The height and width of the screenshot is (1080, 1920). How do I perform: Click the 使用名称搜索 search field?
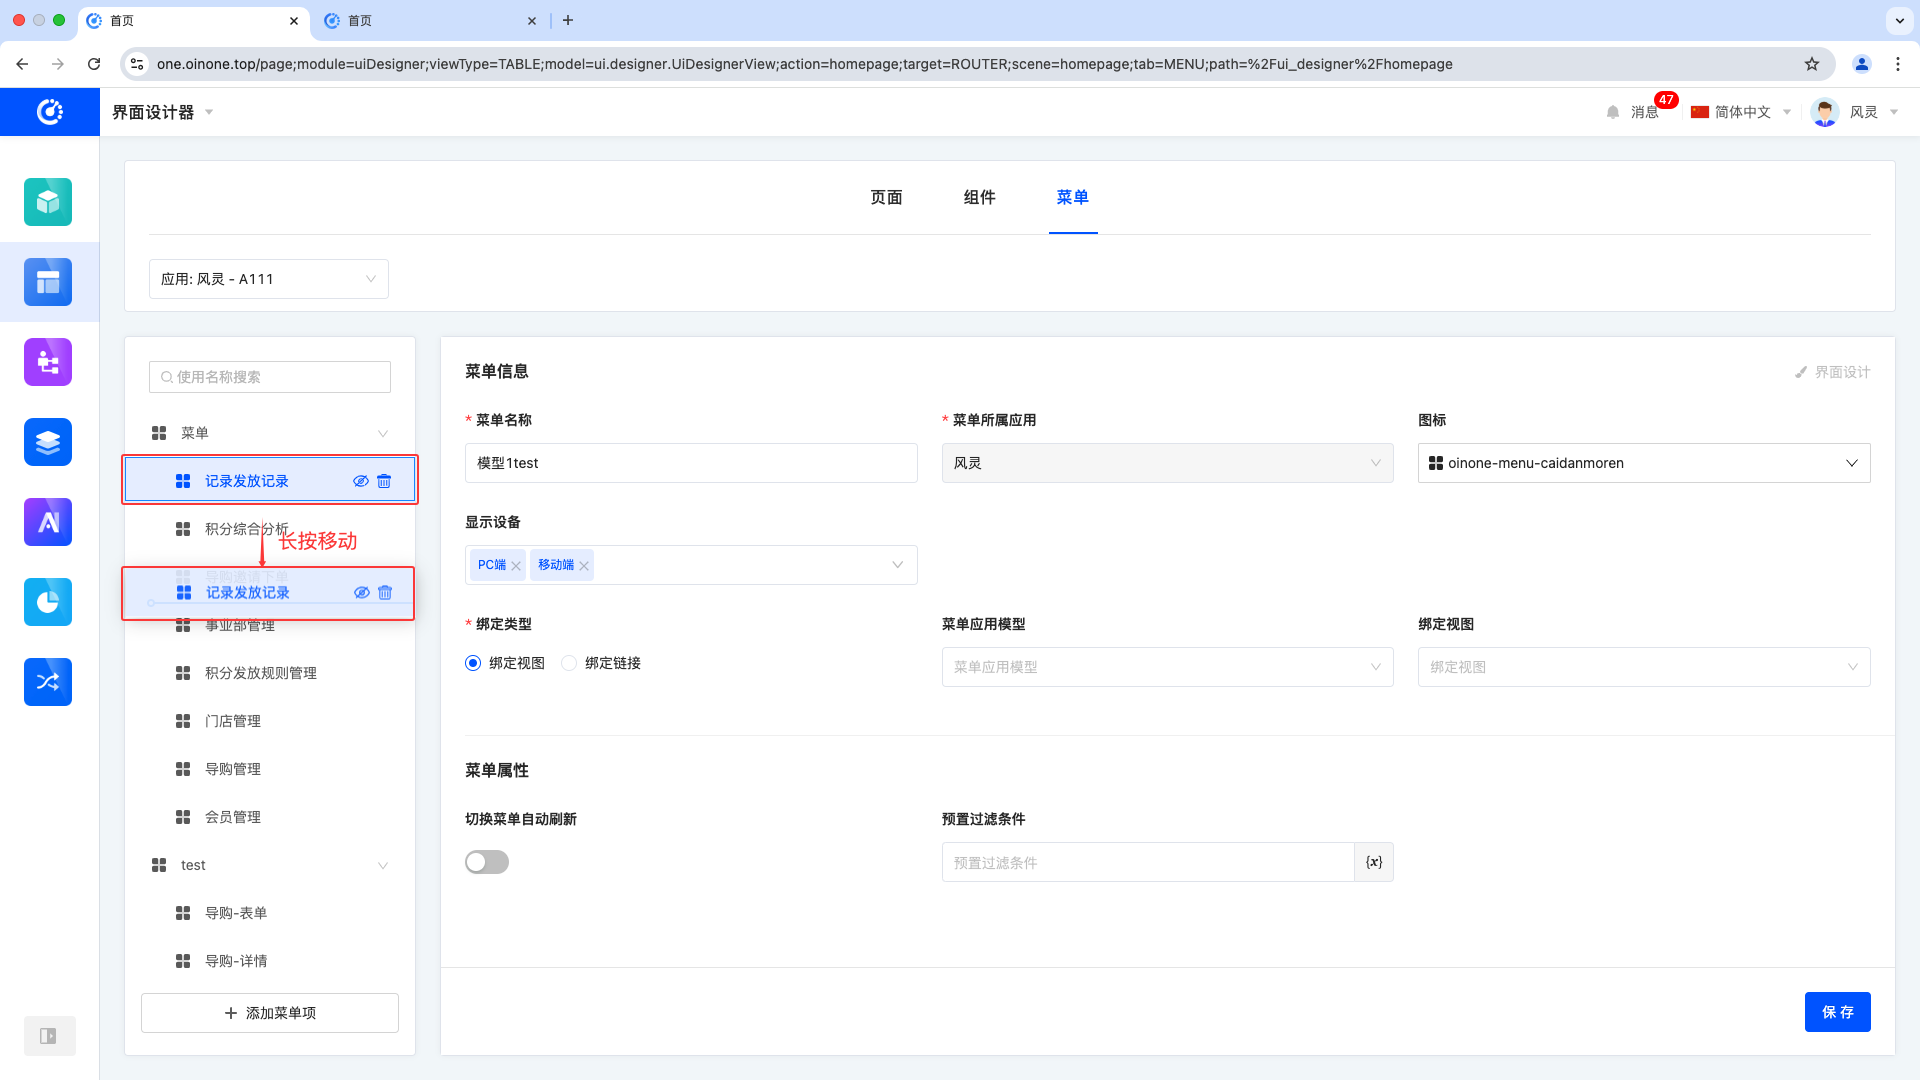click(270, 377)
